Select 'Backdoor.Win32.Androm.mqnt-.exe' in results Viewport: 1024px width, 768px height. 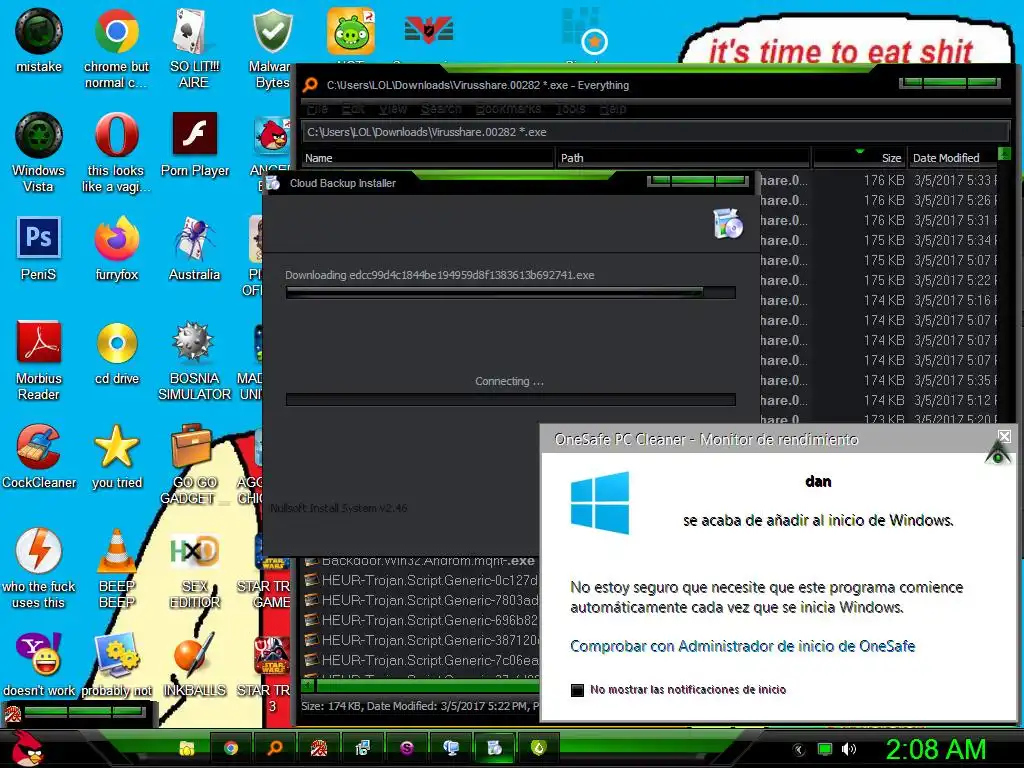click(x=421, y=560)
